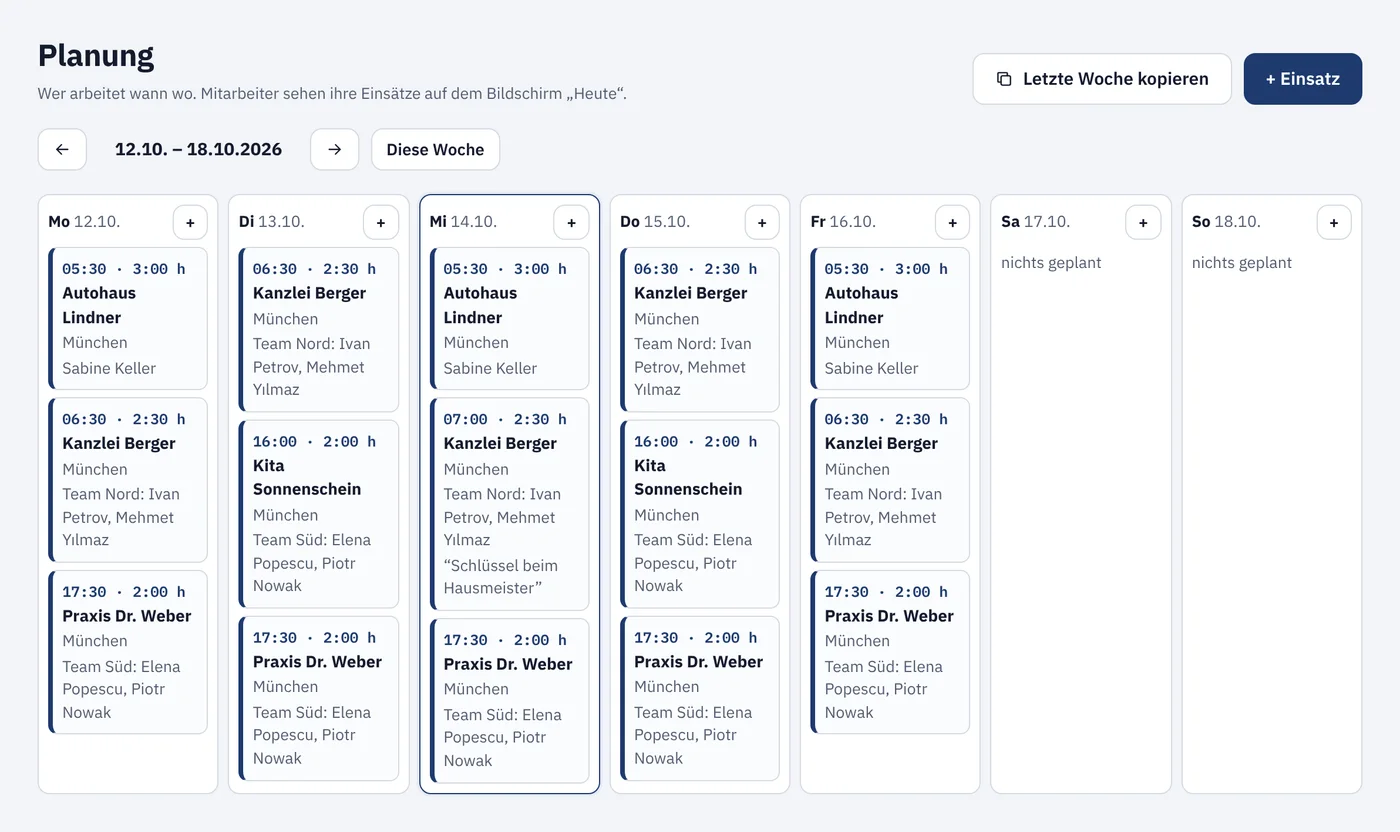Jump to Diese Woche
This screenshot has height=832, width=1400.
pyautogui.click(x=435, y=149)
